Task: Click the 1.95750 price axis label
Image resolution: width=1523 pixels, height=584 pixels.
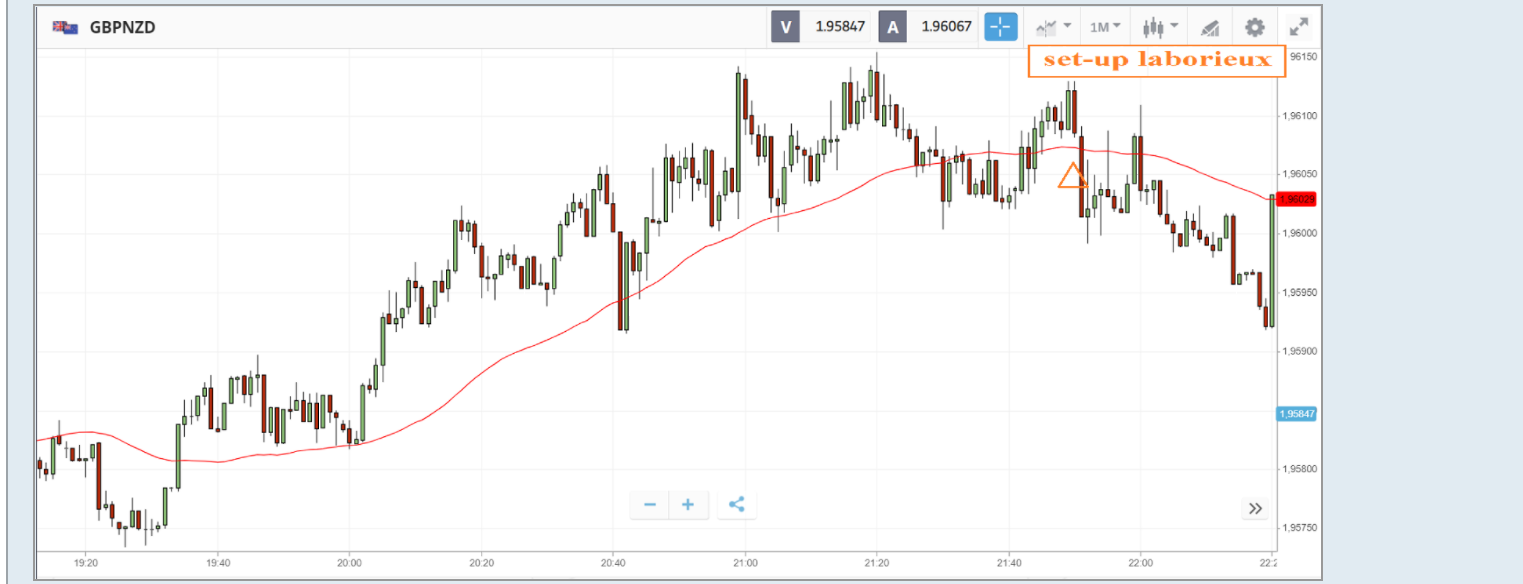Action: click(x=1301, y=528)
